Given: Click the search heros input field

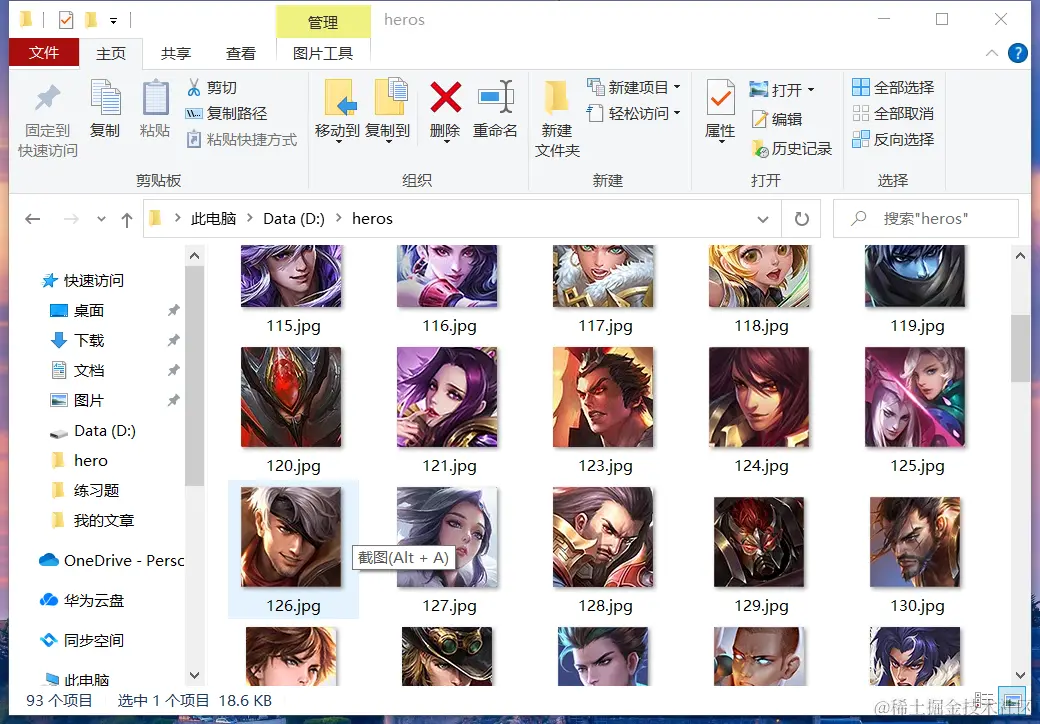Looking at the screenshot, I should coord(926,219).
